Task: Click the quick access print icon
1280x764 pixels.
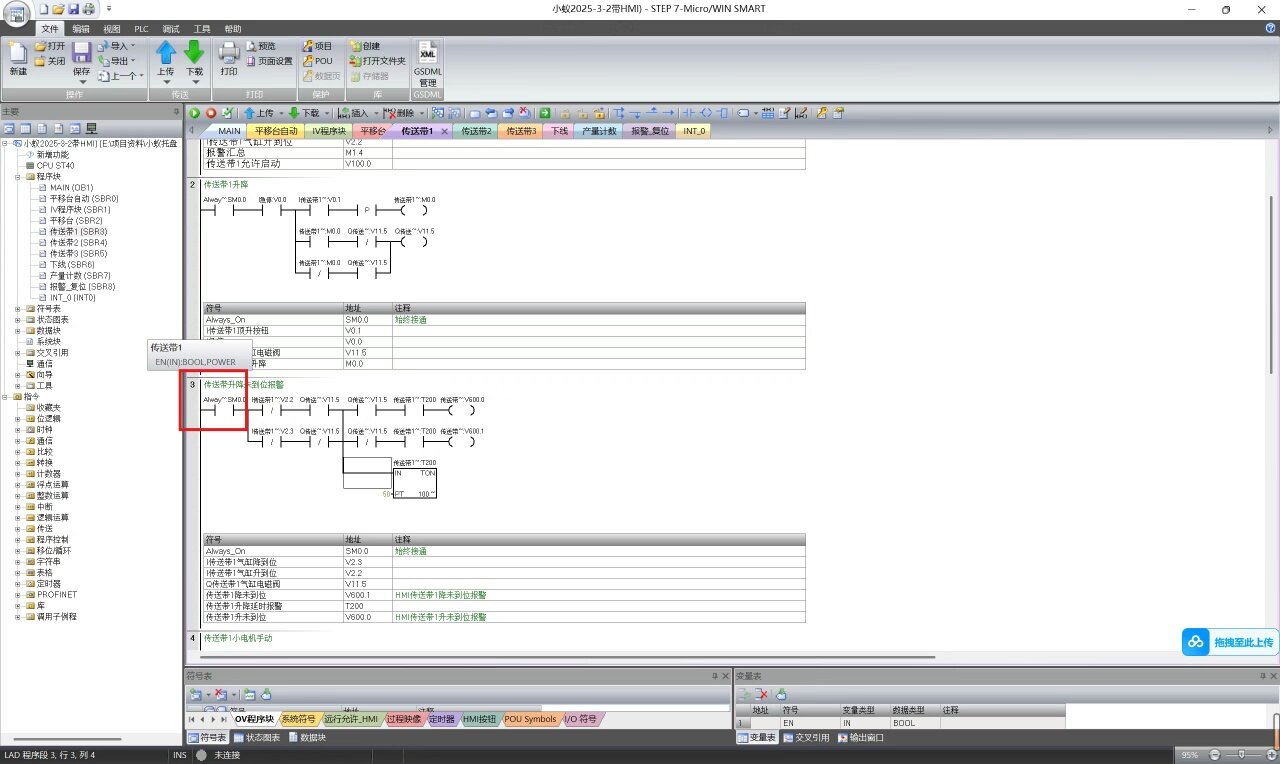Action: pos(88,8)
